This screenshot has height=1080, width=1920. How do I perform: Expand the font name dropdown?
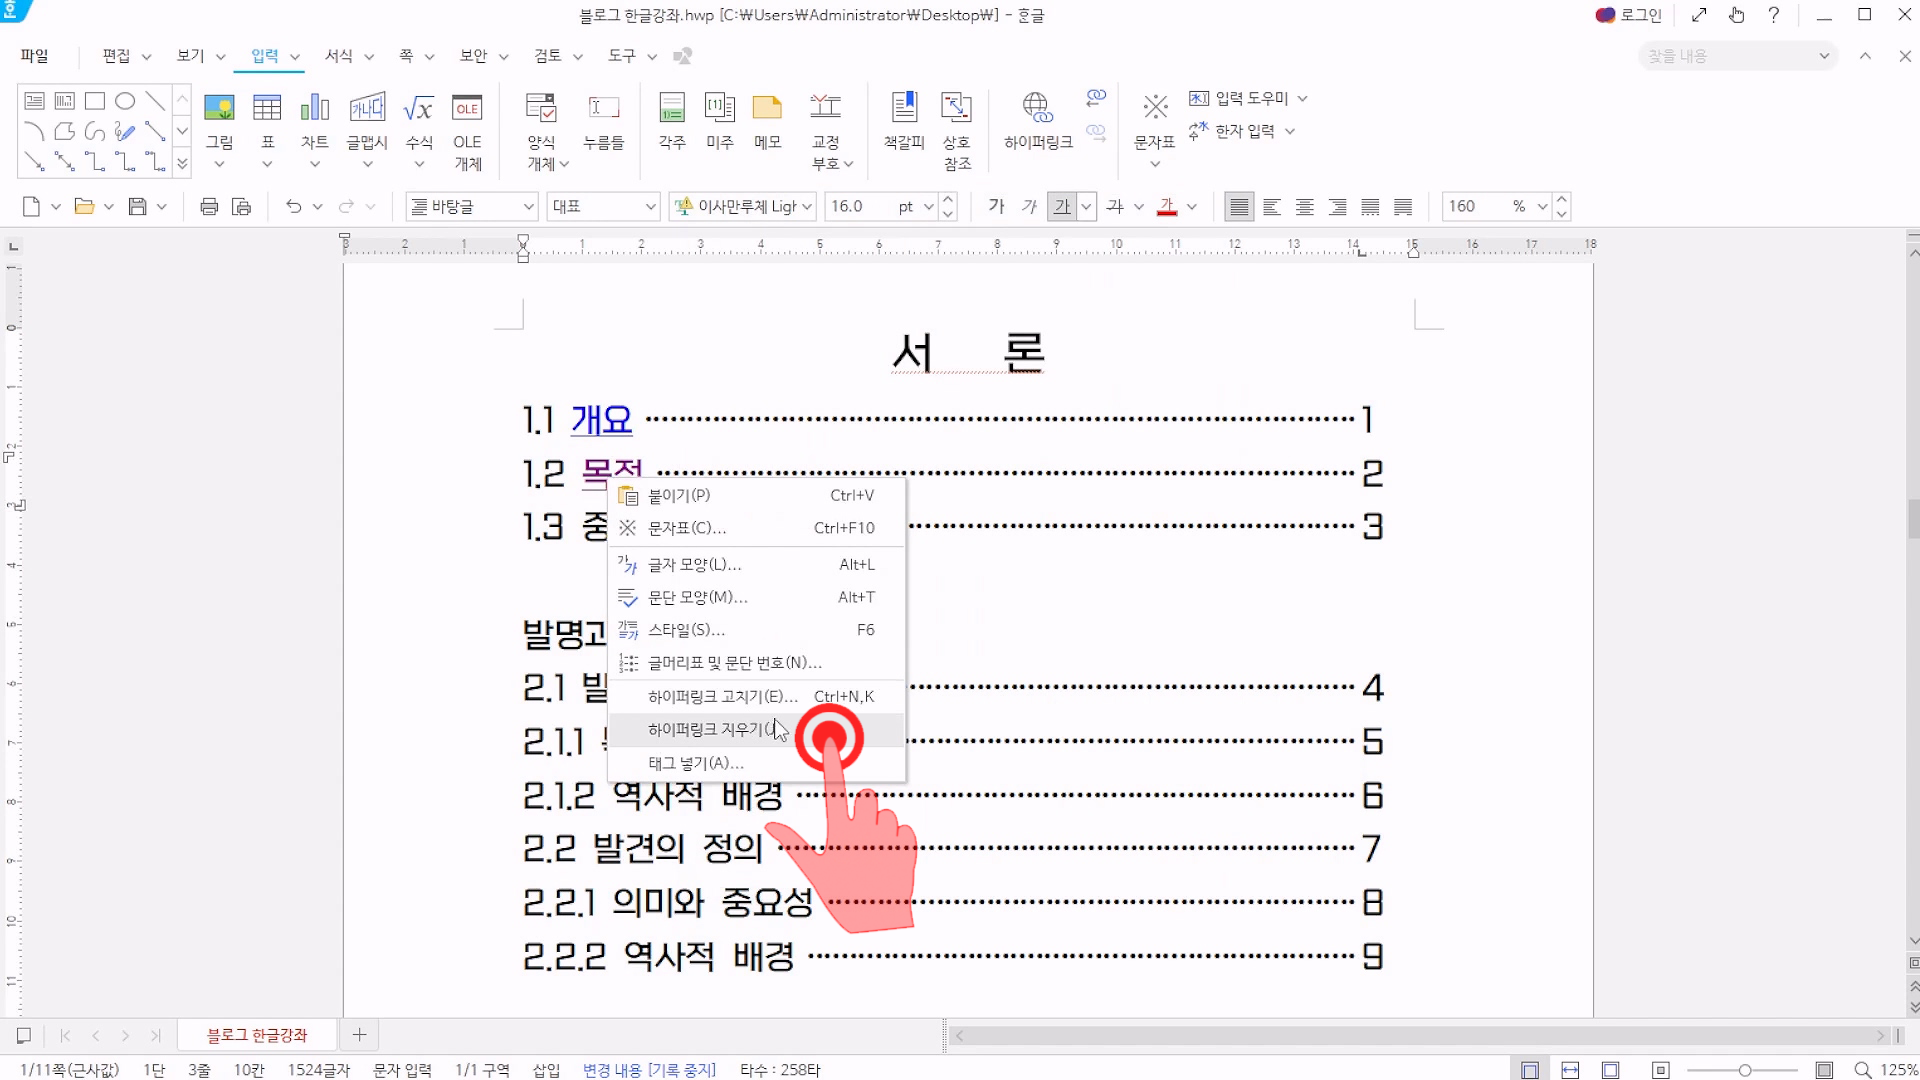(807, 206)
